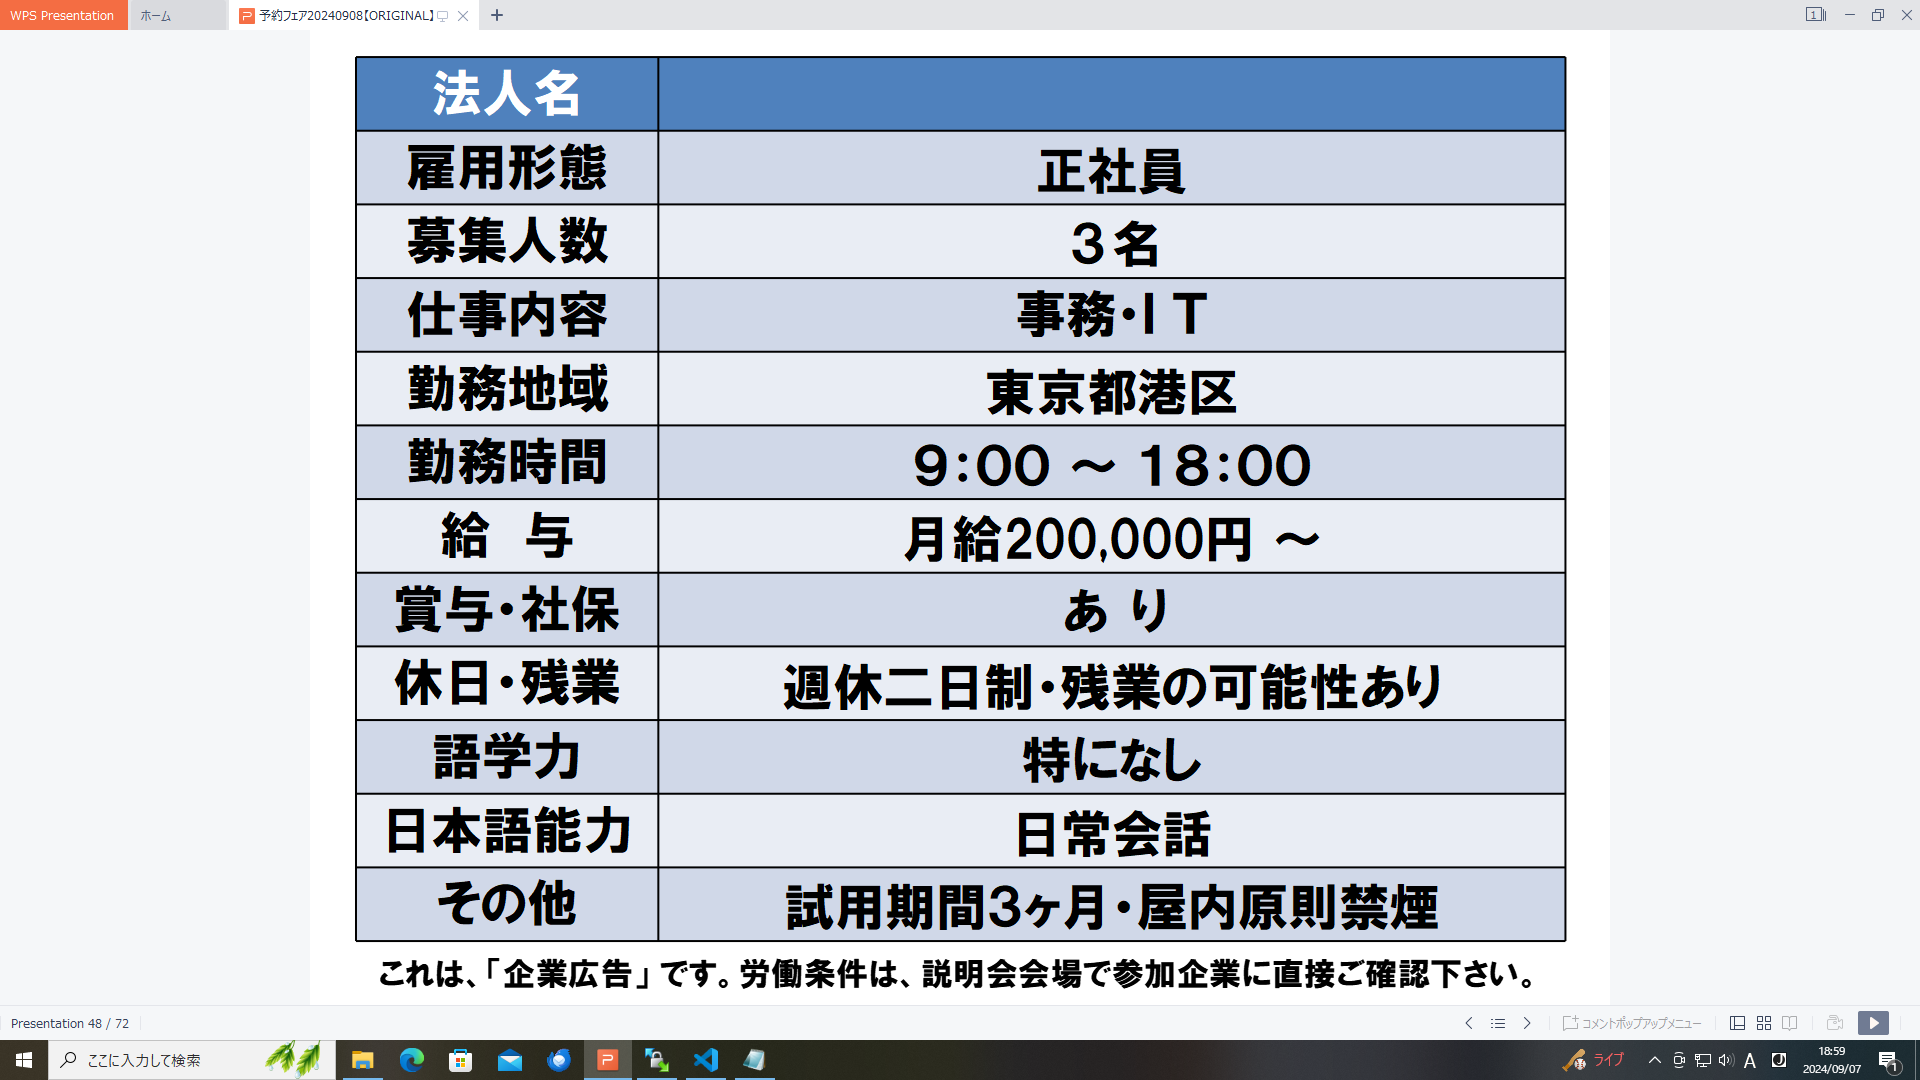The image size is (1920, 1080).
Task: Click the 週休二日制 overtime cell
Action: click(1111, 684)
